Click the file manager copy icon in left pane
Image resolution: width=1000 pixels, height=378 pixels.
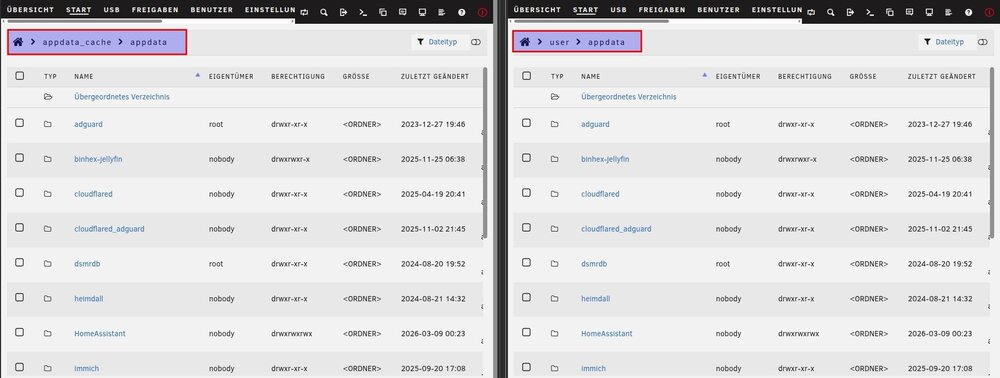[383, 12]
